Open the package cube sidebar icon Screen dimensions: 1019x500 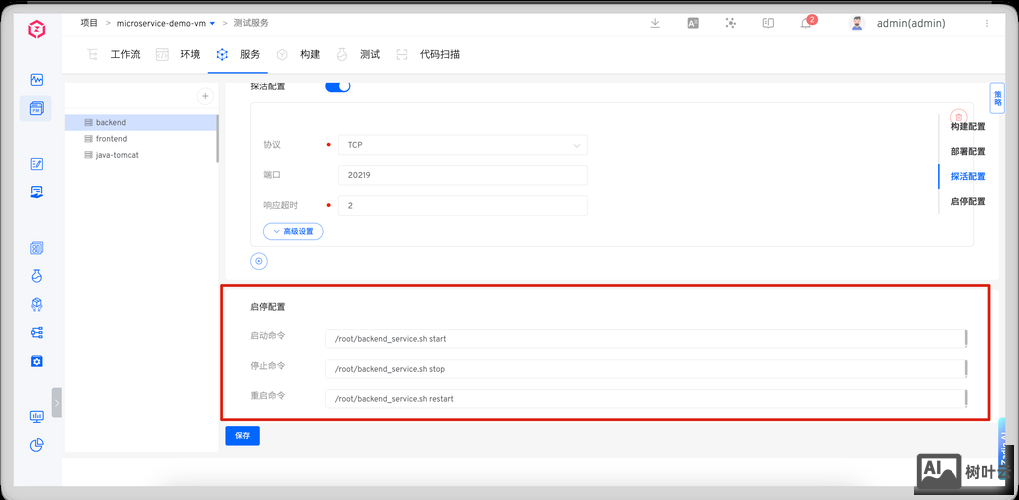pos(36,304)
